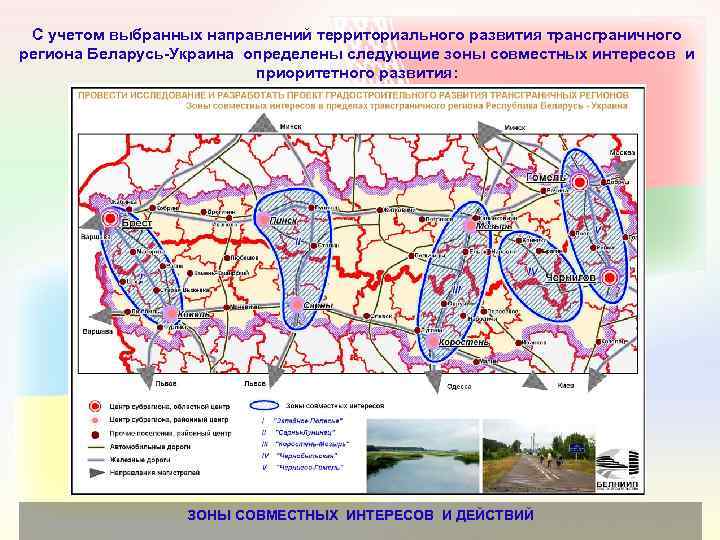Click the legend's dark red settlement symbol
Screen dimensions: 720x540
[95, 434]
